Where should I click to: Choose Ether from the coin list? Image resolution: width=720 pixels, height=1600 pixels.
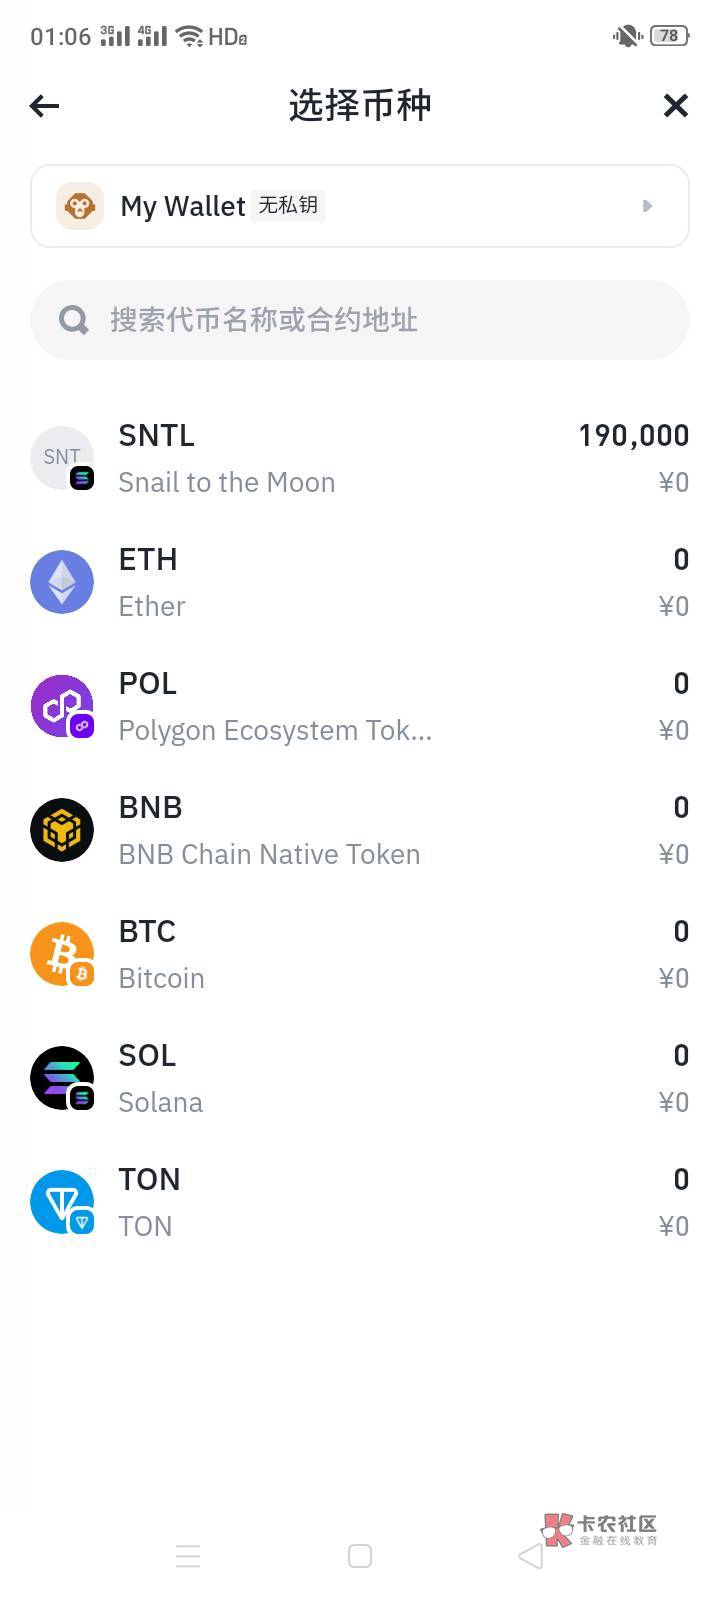pyautogui.click(x=152, y=606)
